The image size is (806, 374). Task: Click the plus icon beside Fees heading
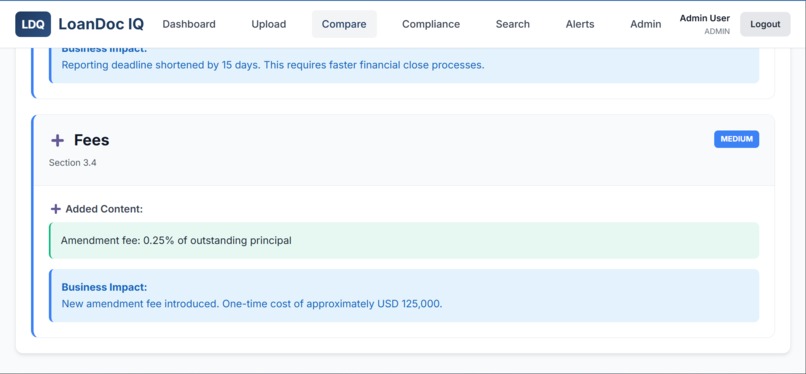pos(58,140)
